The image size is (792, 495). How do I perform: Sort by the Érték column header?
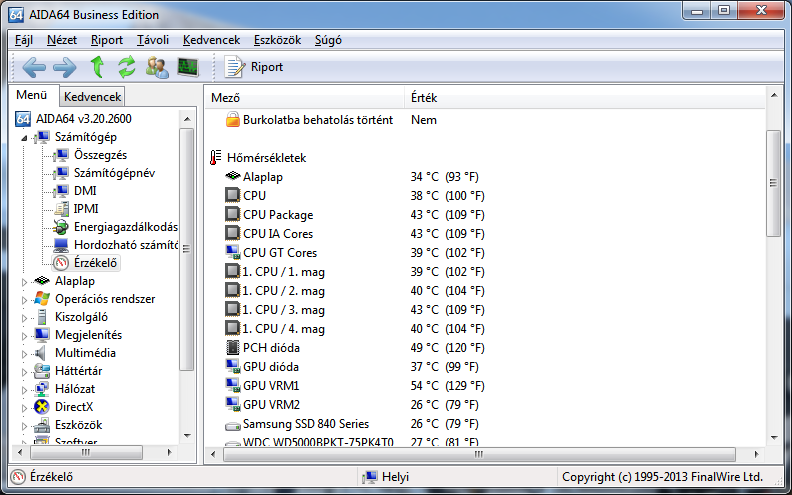point(585,97)
